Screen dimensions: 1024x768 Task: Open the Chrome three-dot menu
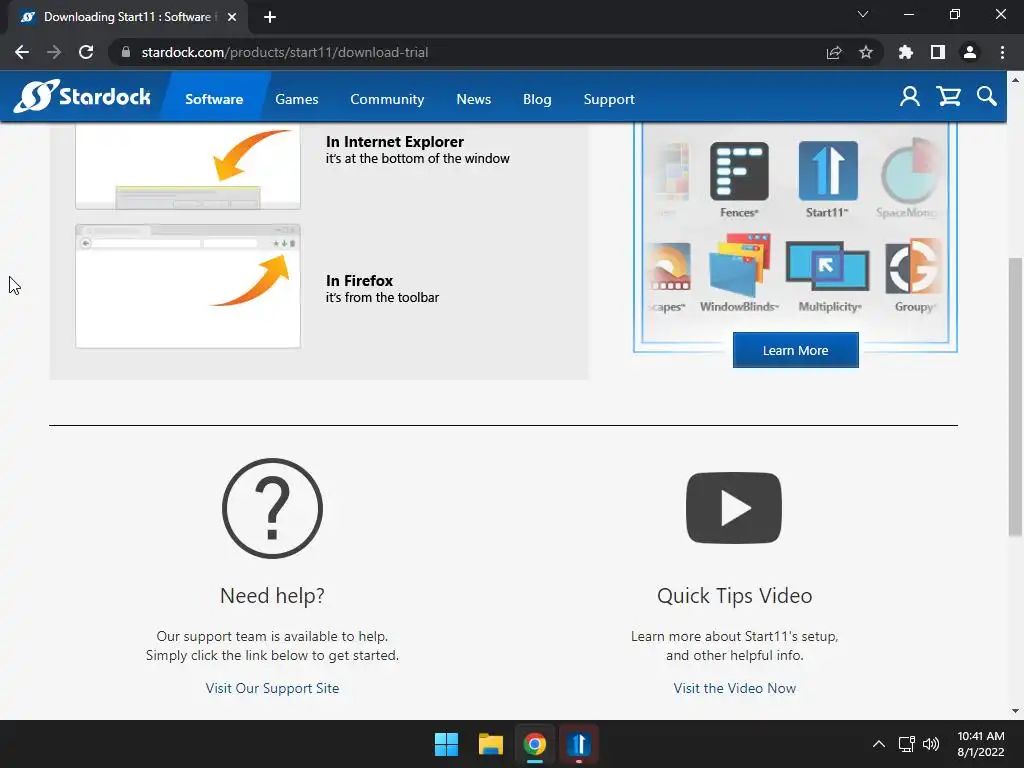(x=1002, y=52)
